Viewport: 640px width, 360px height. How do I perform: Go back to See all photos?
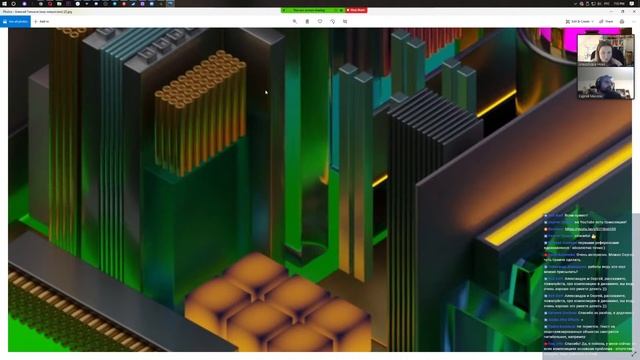(x=15, y=22)
